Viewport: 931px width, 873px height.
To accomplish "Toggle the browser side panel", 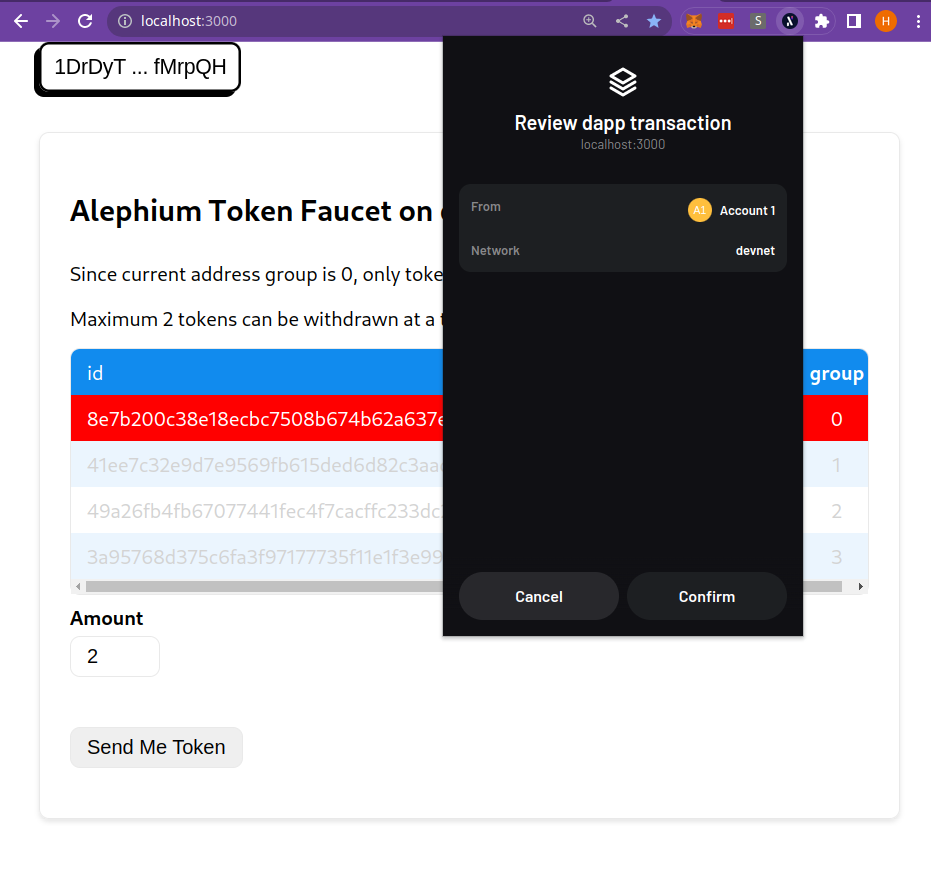I will [854, 21].
